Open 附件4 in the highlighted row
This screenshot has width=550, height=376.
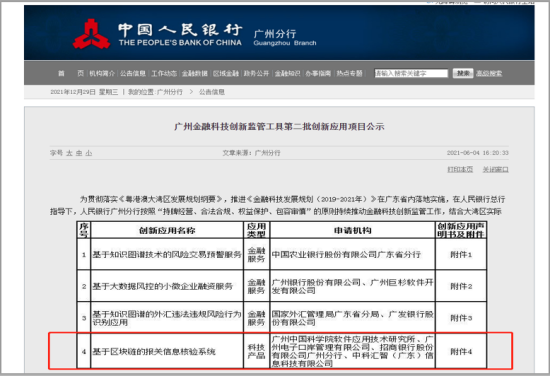coord(461,351)
